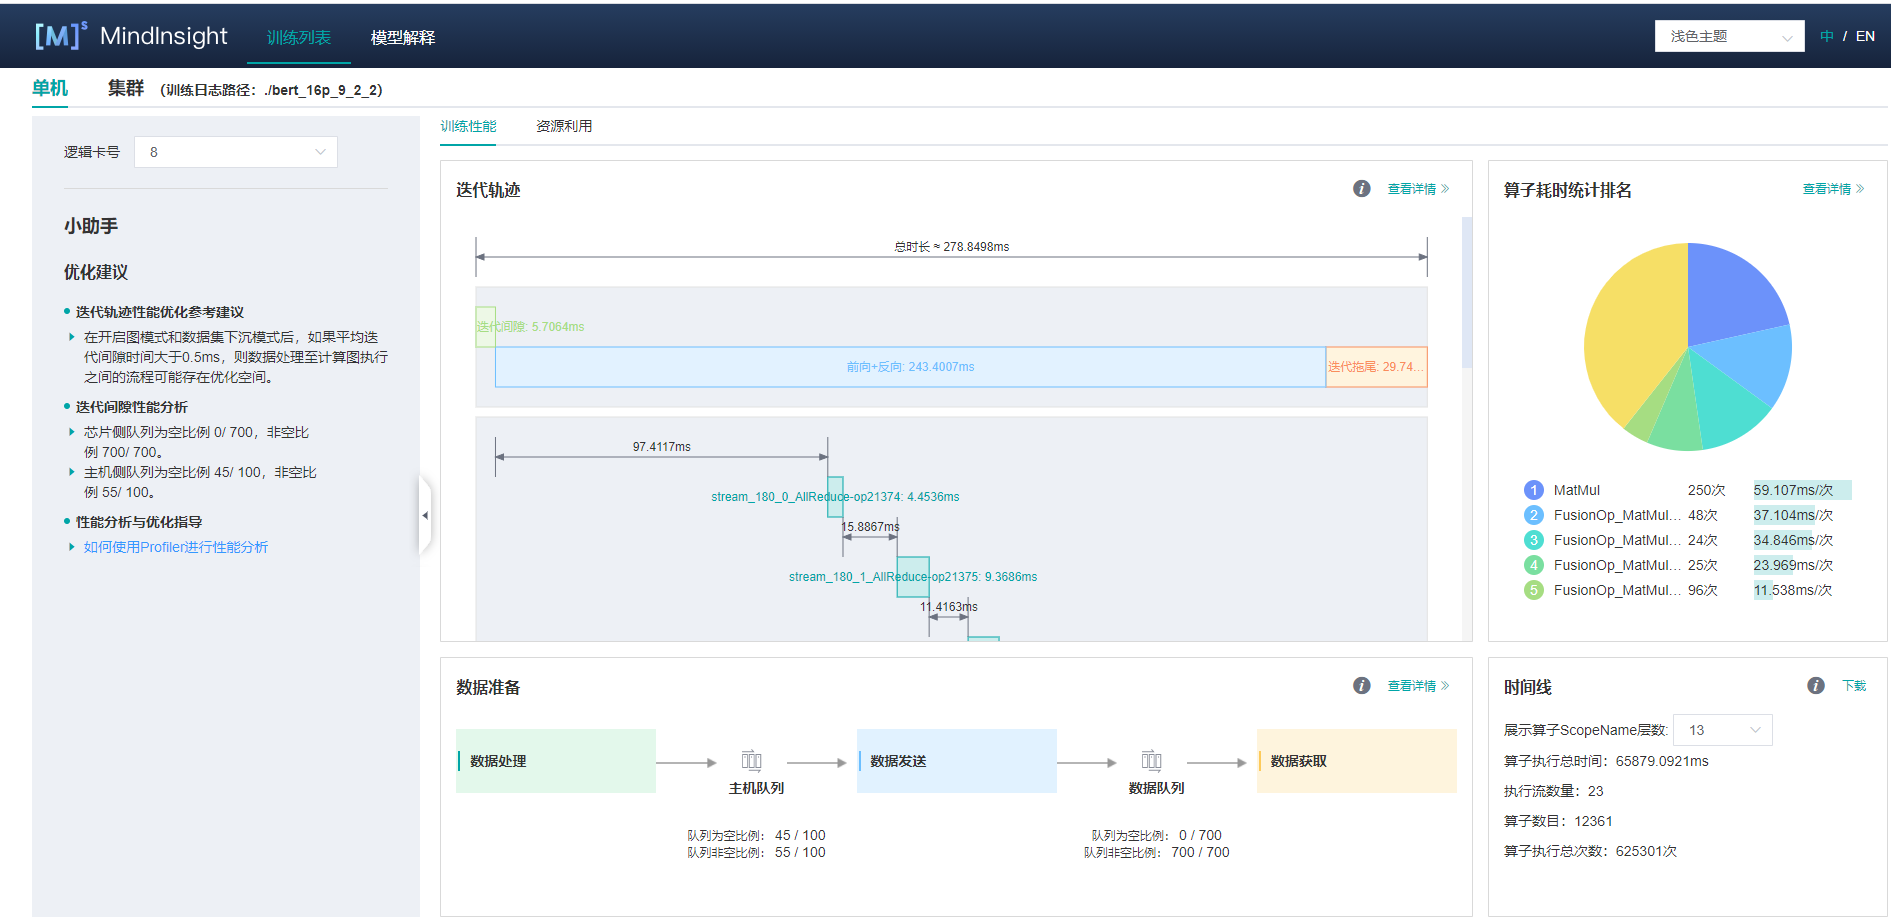Switch language to EN
The image size is (1891, 919).
[1865, 36]
